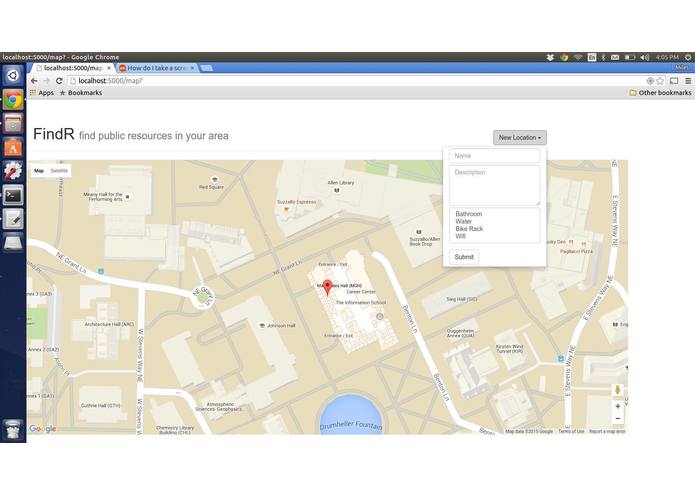Switch map to Satellite view

[59, 171]
